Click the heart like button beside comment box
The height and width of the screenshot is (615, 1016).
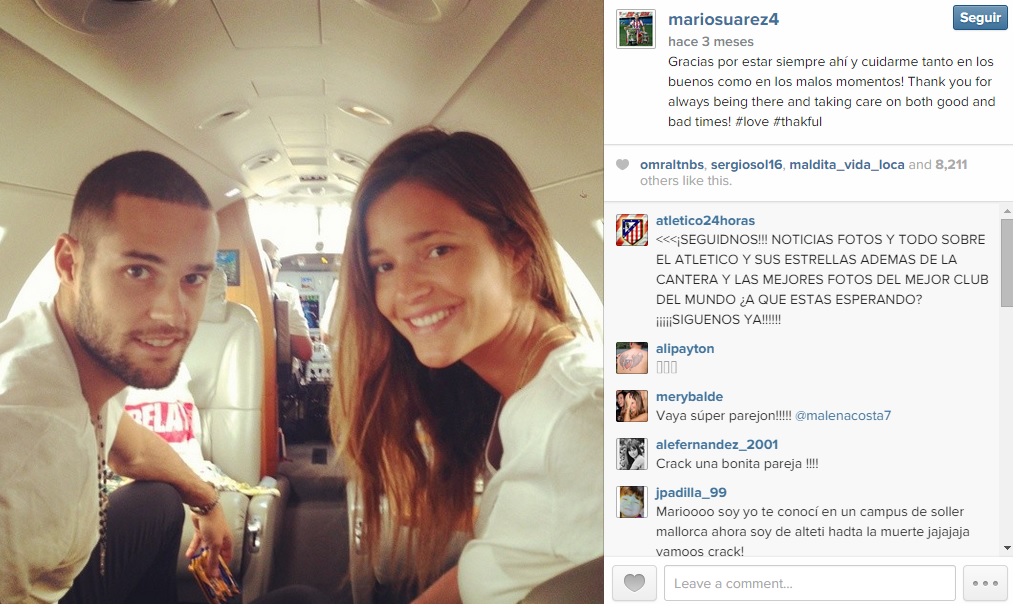click(634, 583)
